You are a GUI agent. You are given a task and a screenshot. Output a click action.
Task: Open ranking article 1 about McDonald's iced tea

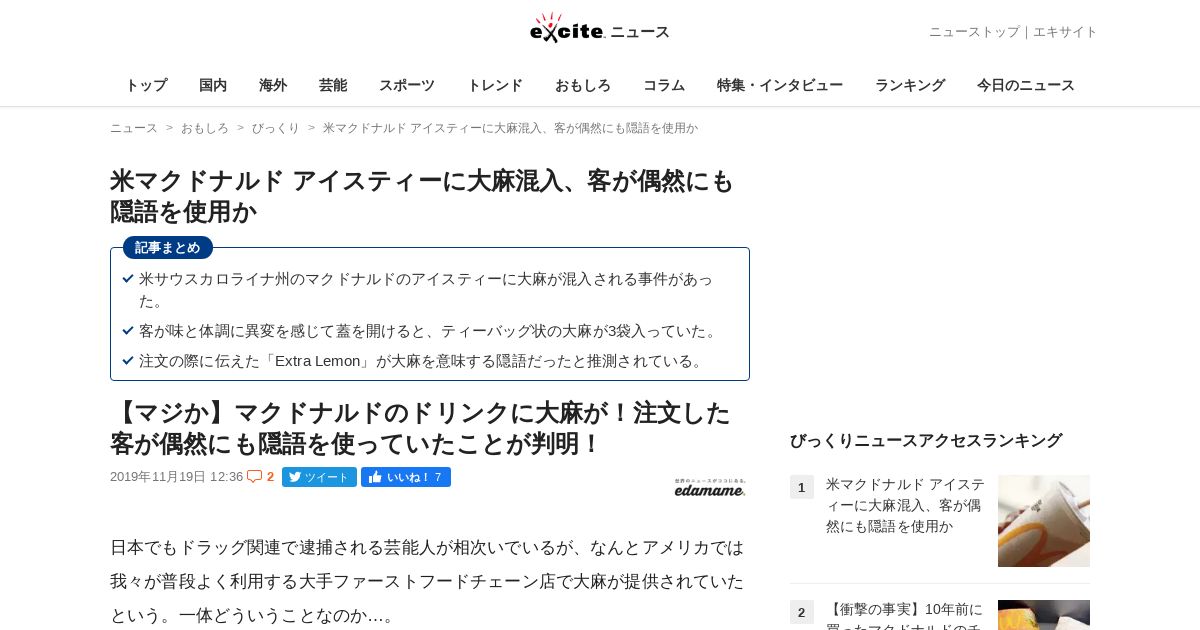(905, 505)
